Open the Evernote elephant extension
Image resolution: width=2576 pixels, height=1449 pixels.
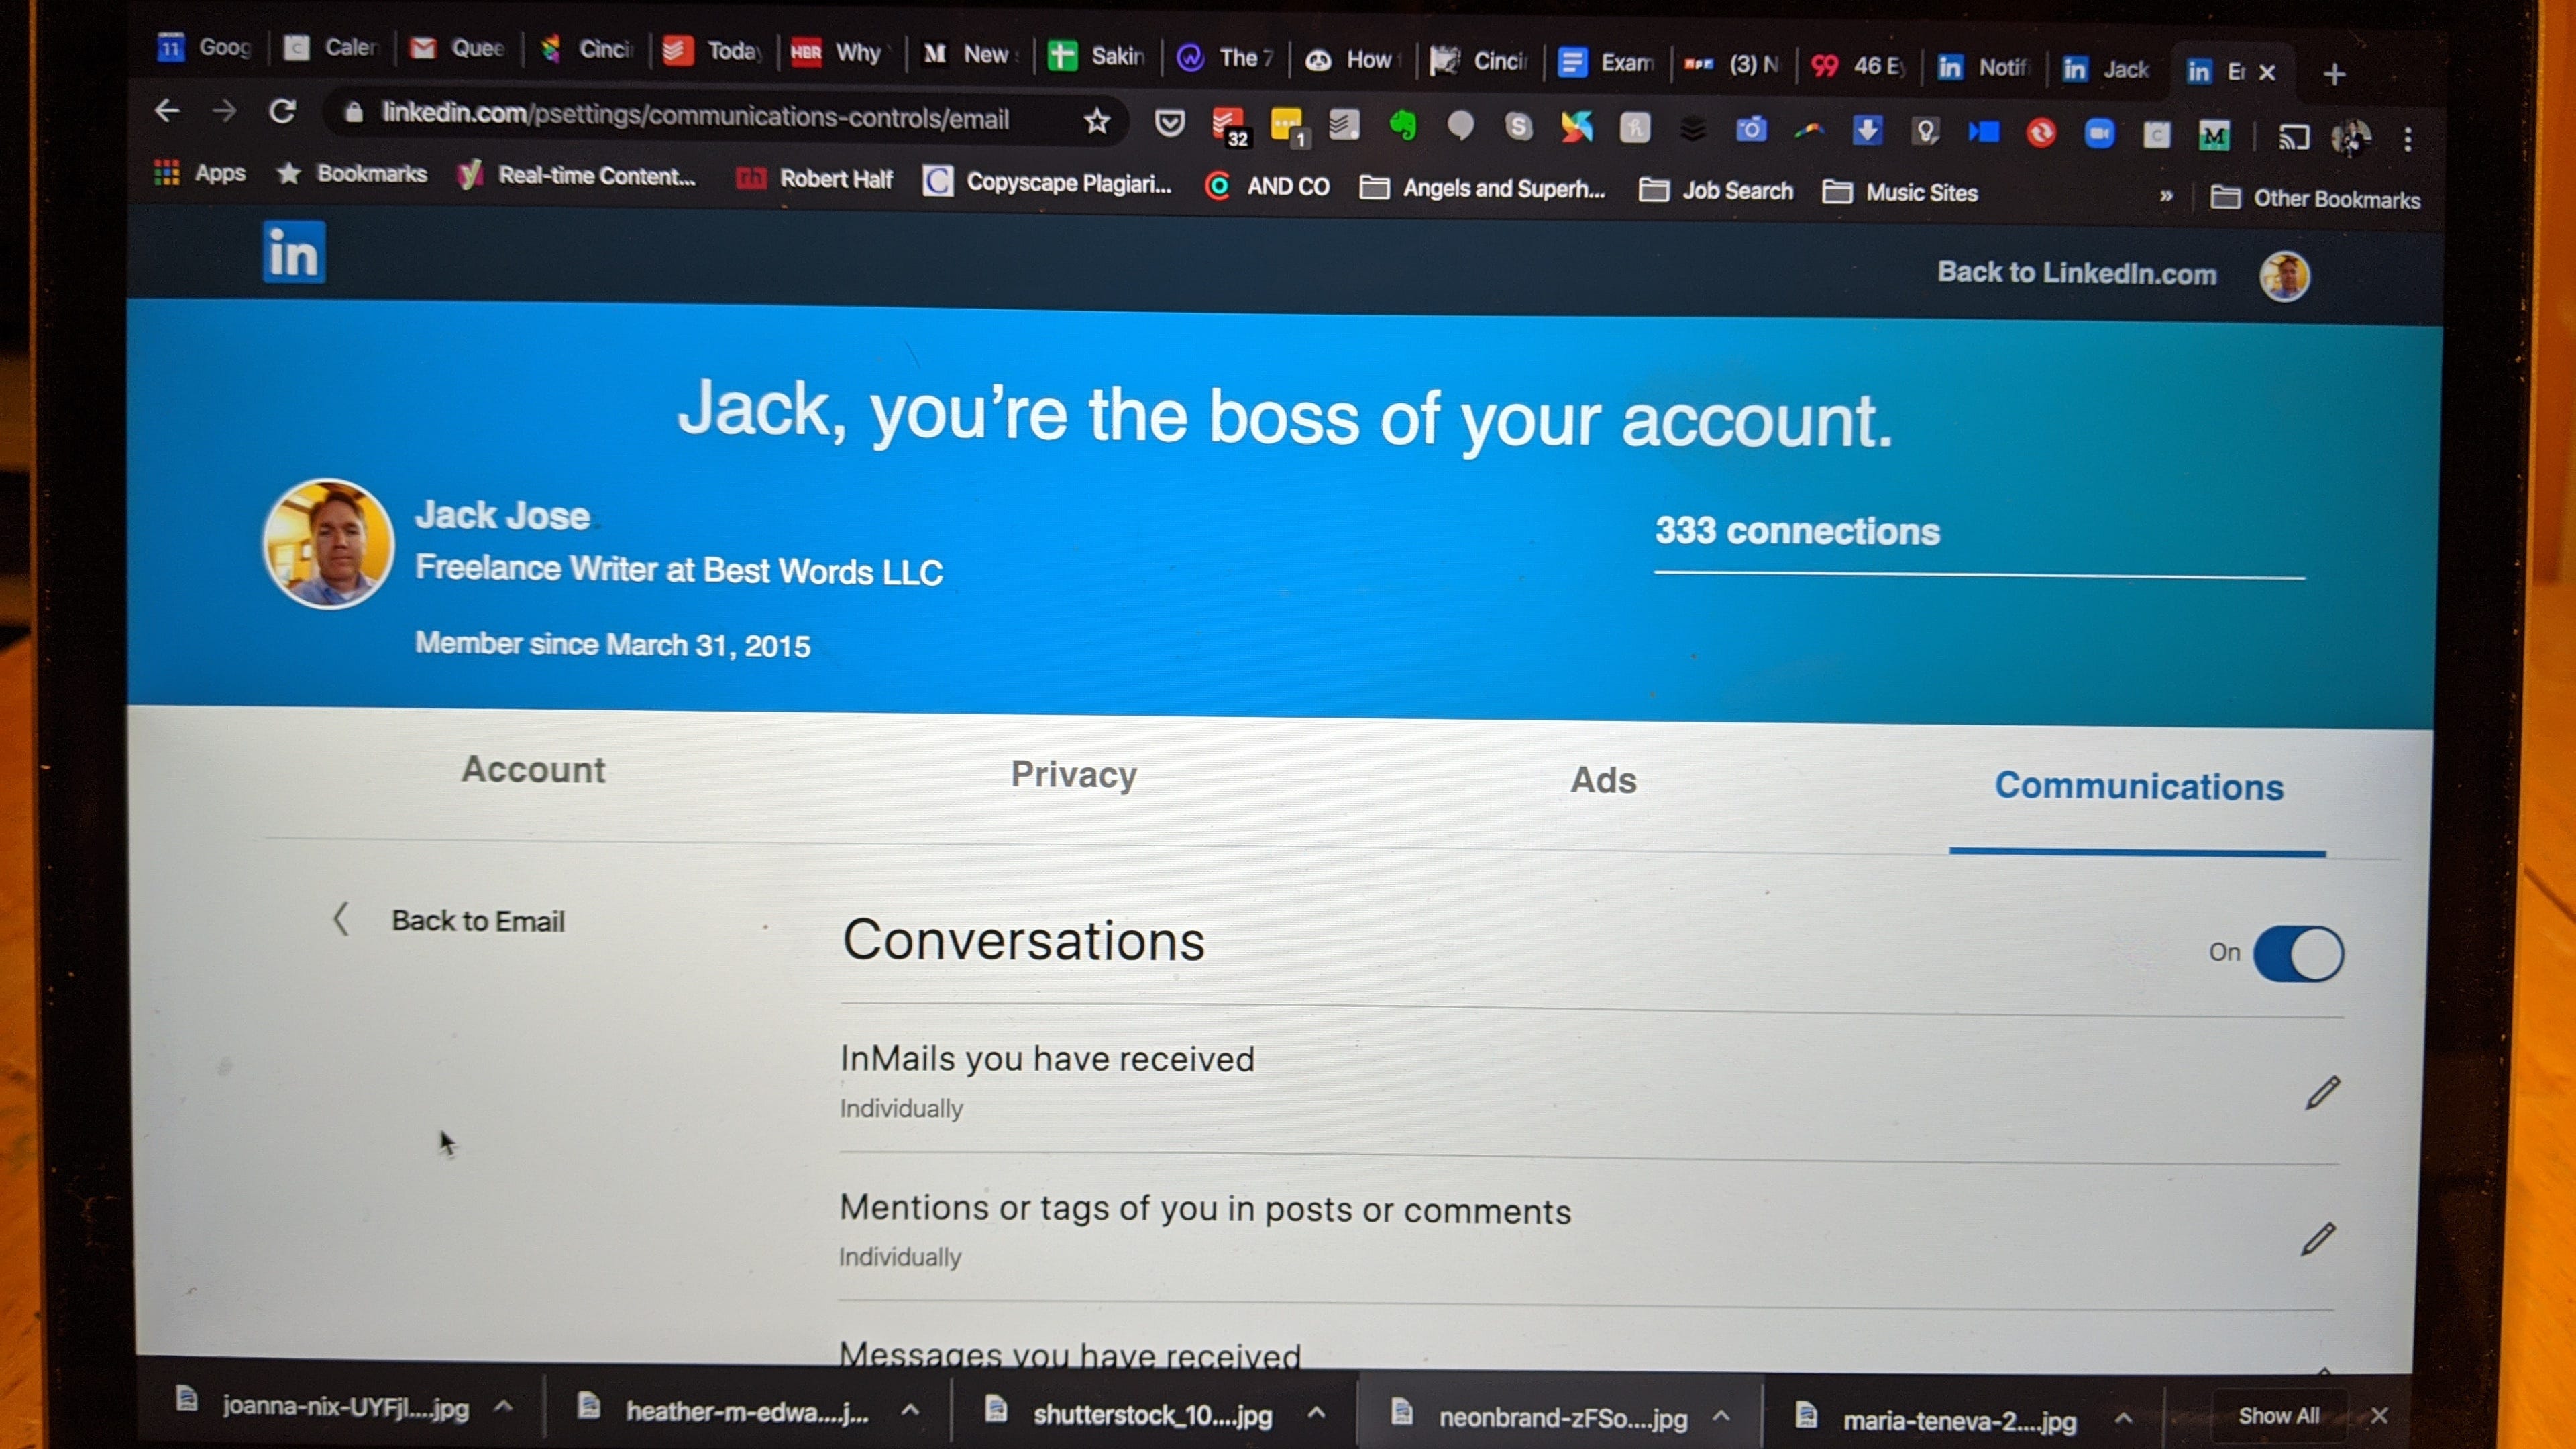(1403, 125)
